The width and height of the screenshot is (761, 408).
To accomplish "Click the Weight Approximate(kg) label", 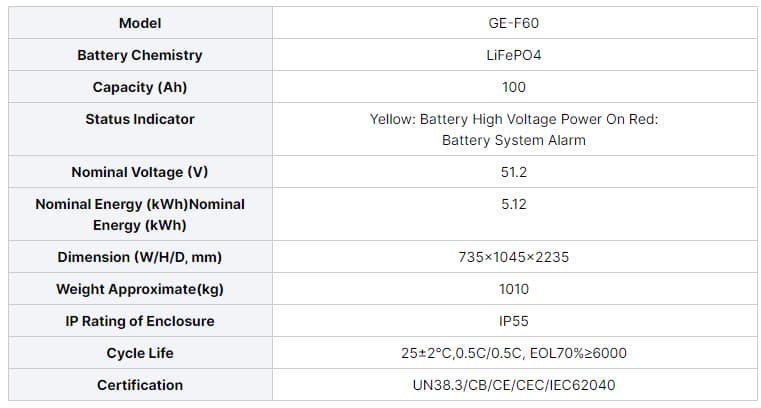I will pyautogui.click(x=140, y=289).
